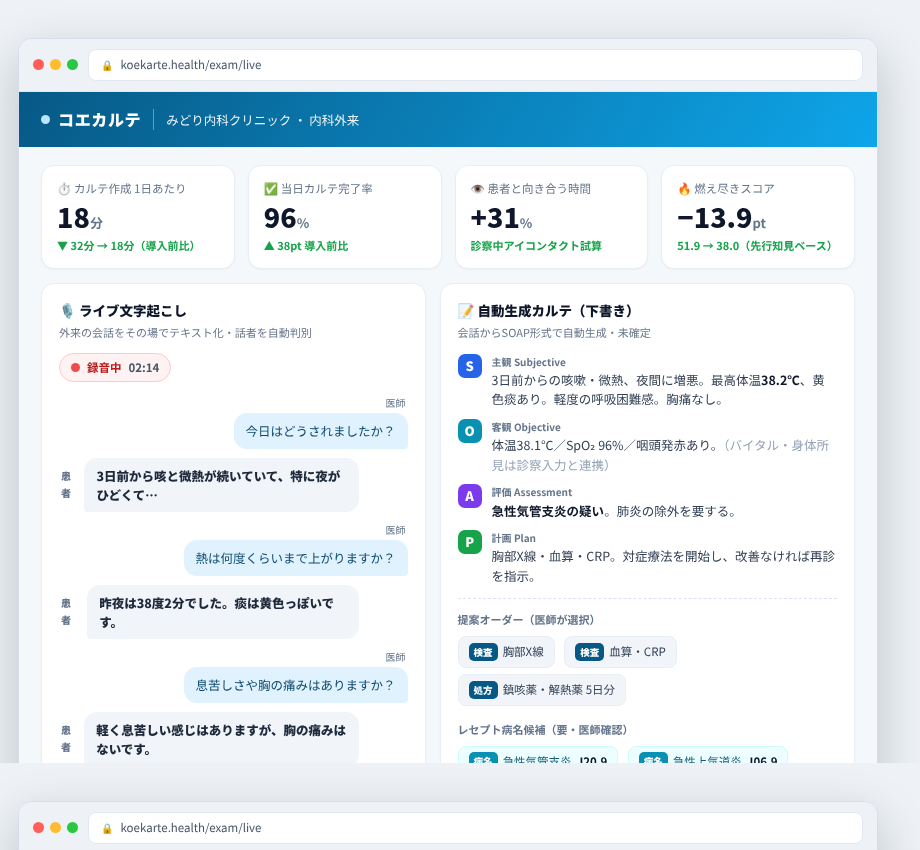
Task: Select the 検査 胸部X線 order chip
Action: (x=506, y=652)
